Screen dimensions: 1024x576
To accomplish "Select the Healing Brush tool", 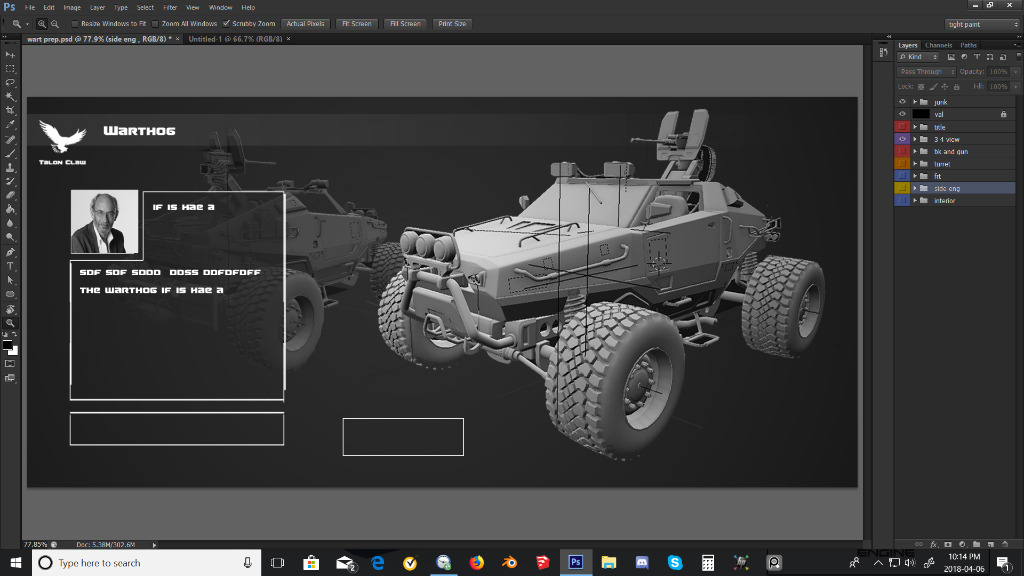I will point(10,139).
